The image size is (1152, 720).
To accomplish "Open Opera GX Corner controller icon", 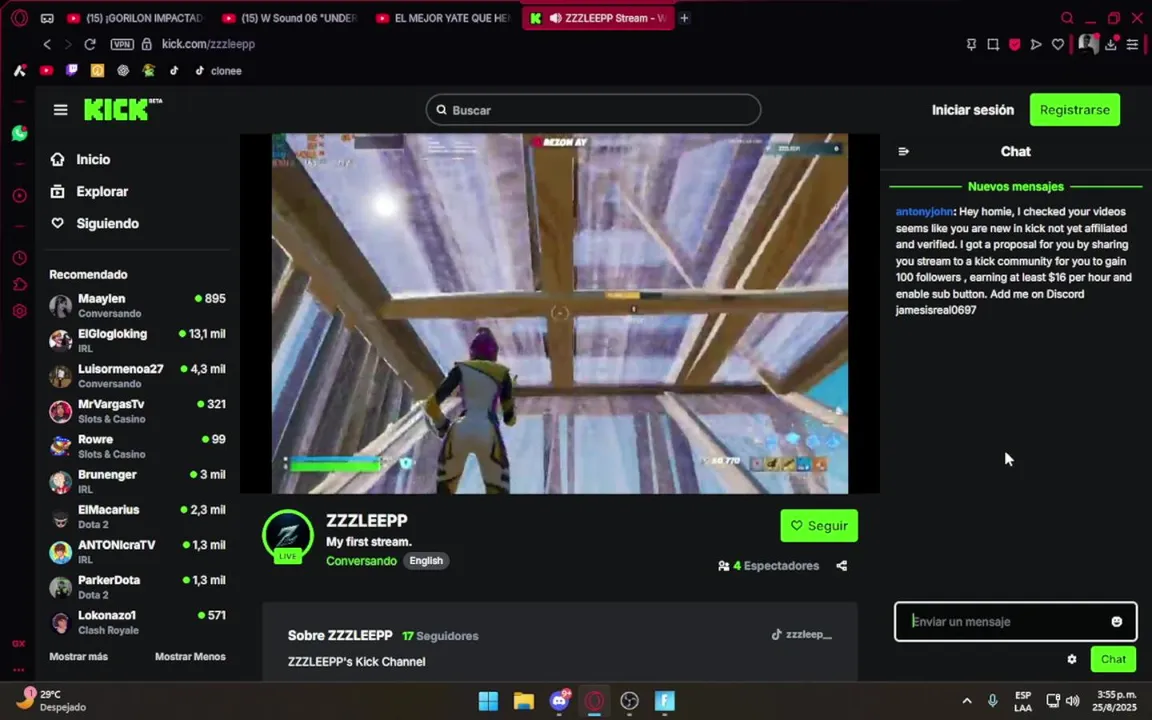I will pyautogui.click(x=47, y=18).
